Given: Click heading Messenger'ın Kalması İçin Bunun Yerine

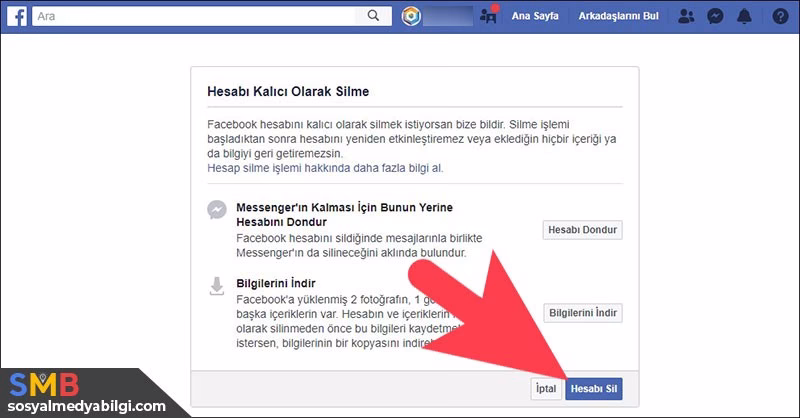Looking at the screenshot, I should [344, 208].
